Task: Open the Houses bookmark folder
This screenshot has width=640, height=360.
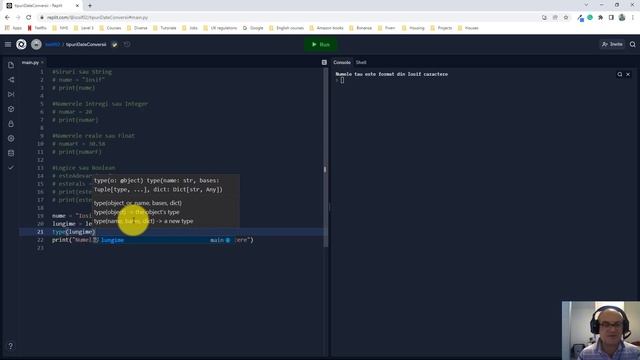Action: [x=468, y=28]
